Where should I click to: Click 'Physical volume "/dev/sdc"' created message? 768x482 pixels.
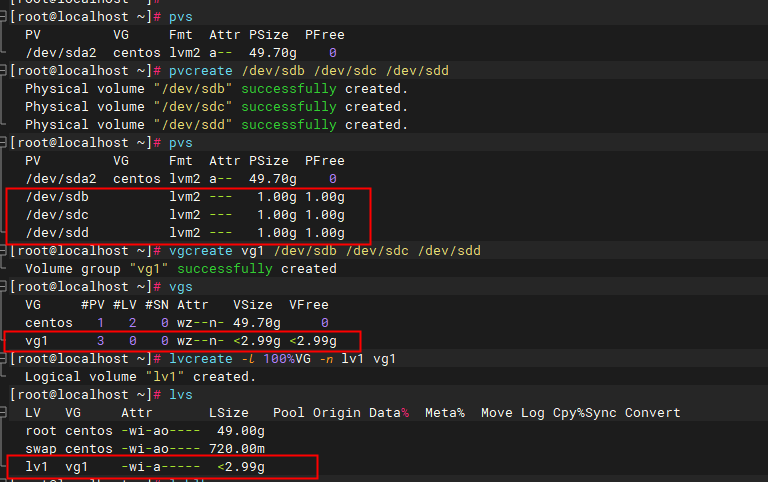coord(216,107)
